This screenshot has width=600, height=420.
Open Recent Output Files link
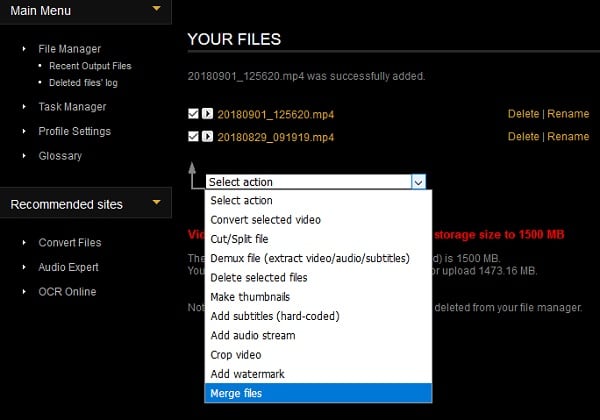pyautogui.click(x=91, y=66)
